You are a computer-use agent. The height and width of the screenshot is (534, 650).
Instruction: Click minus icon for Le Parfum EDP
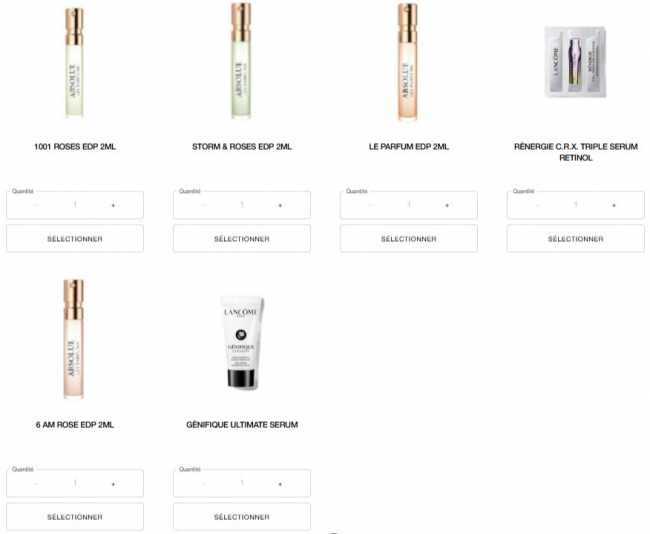click(371, 206)
